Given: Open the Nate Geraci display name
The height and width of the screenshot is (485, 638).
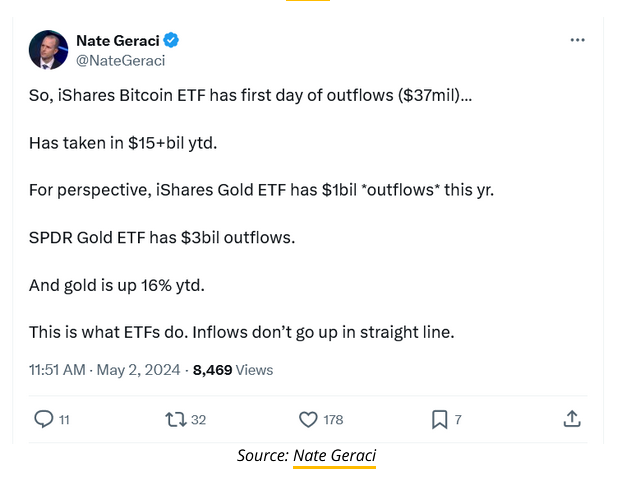Looking at the screenshot, I should tap(117, 40).
